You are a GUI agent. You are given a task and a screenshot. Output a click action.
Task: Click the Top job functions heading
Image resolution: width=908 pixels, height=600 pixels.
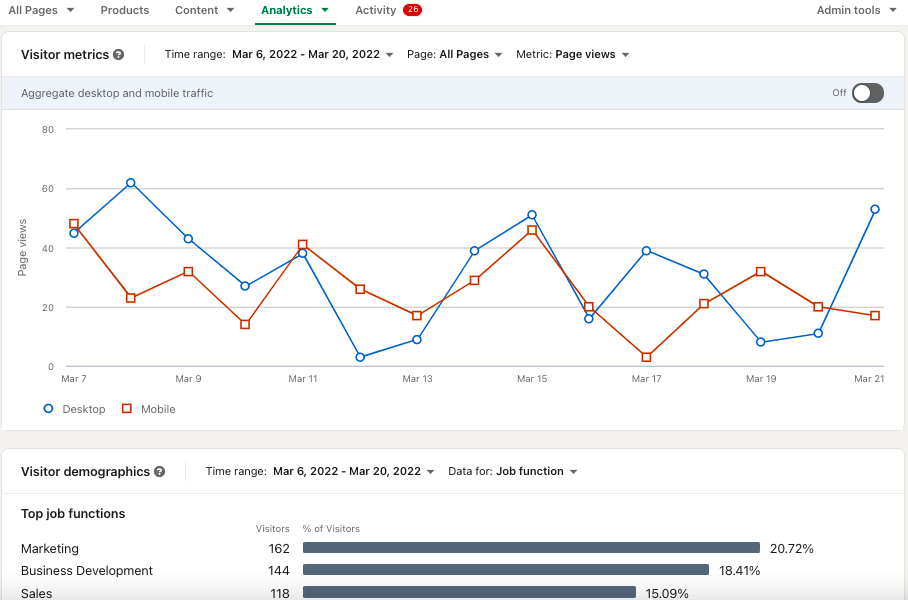[x=73, y=514]
